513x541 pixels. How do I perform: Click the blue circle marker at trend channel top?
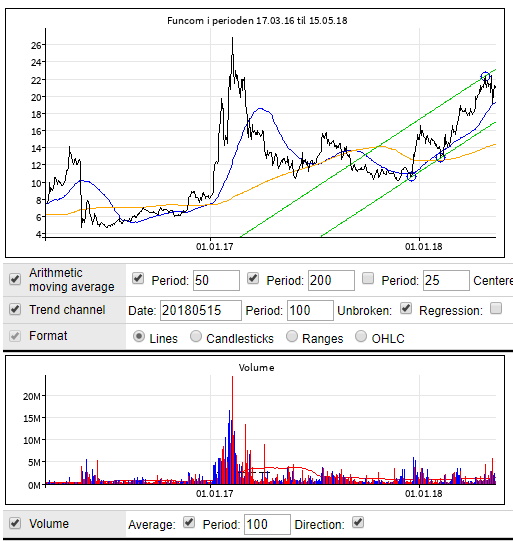(x=485, y=76)
